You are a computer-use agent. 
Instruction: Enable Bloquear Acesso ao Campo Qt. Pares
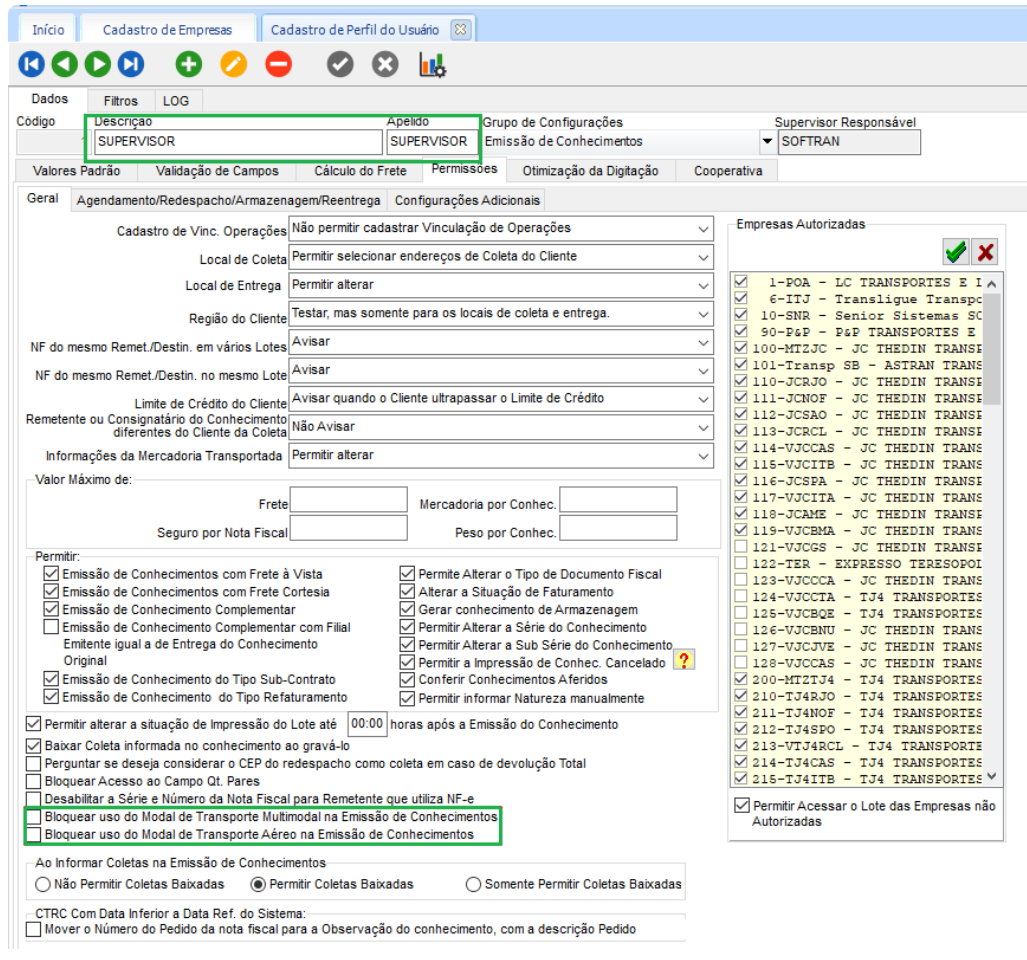point(34,781)
